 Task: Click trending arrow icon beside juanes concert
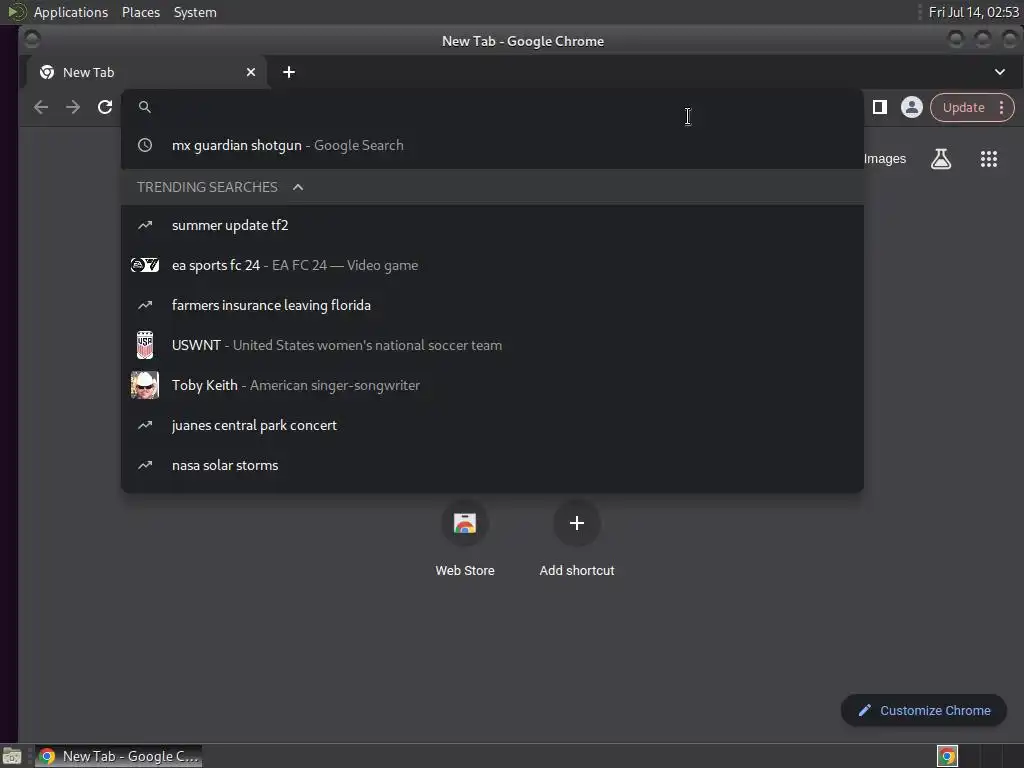pos(145,425)
